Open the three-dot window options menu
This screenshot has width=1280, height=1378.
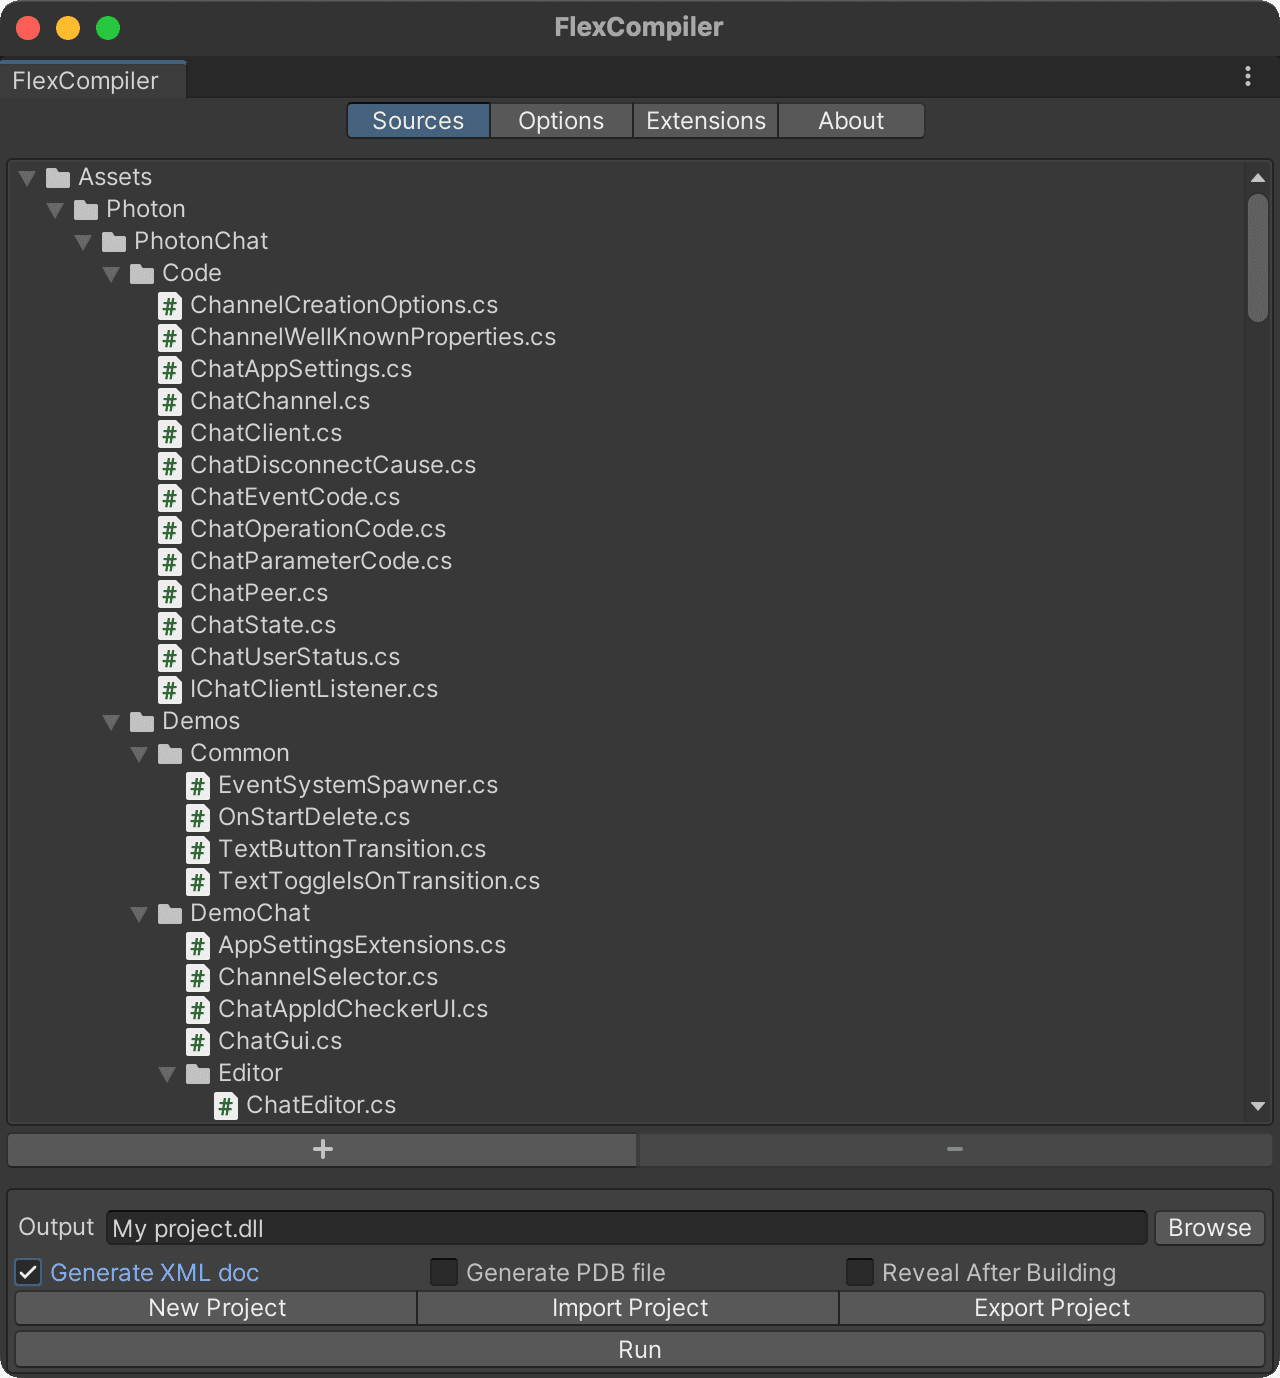click(1247, 77)
